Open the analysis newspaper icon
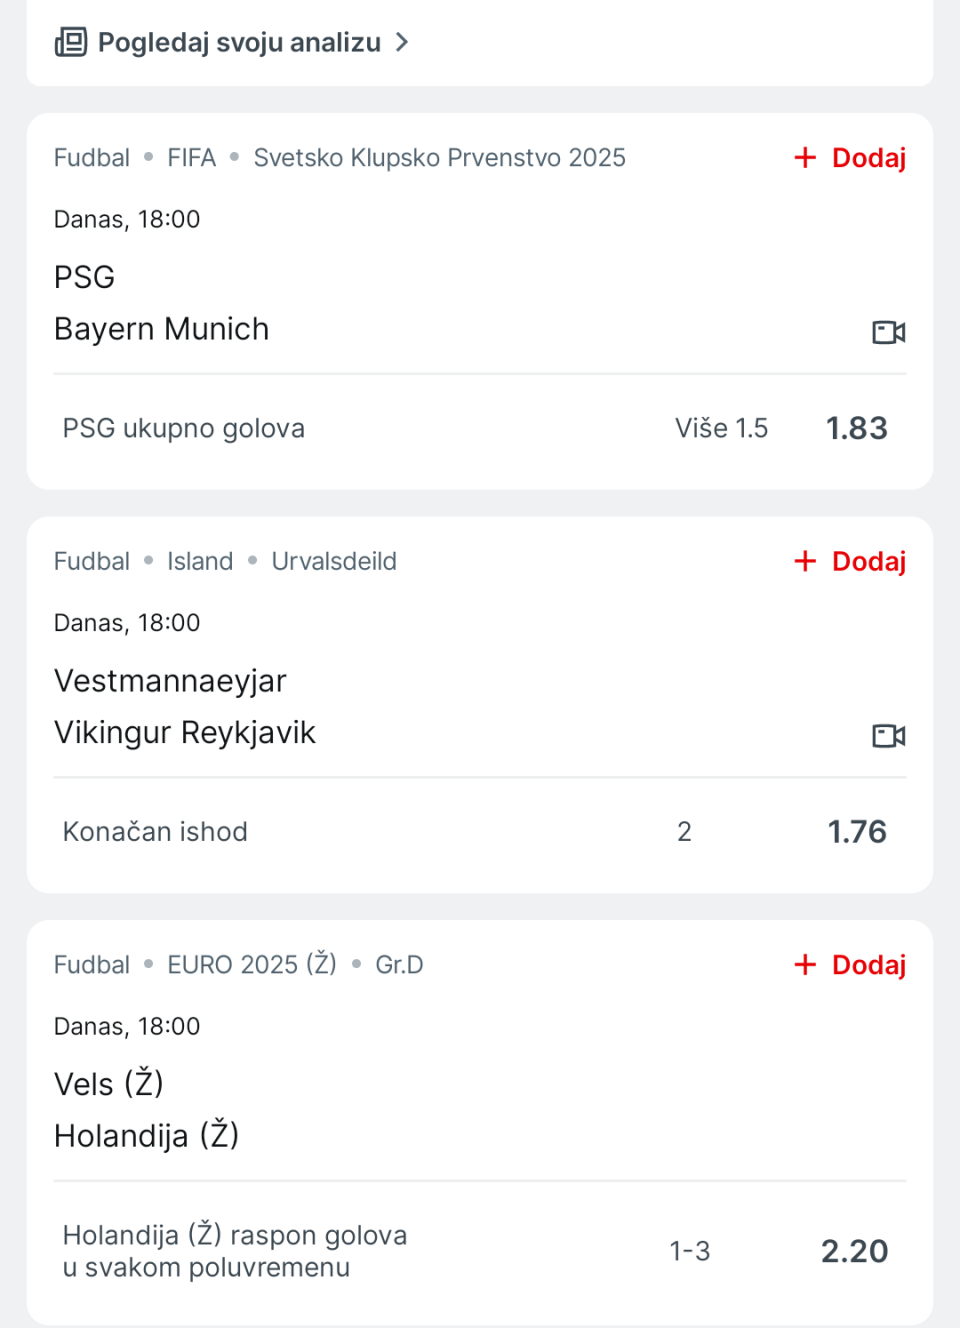The height and width of the screenshot is (1328, 960). (70, 42)
